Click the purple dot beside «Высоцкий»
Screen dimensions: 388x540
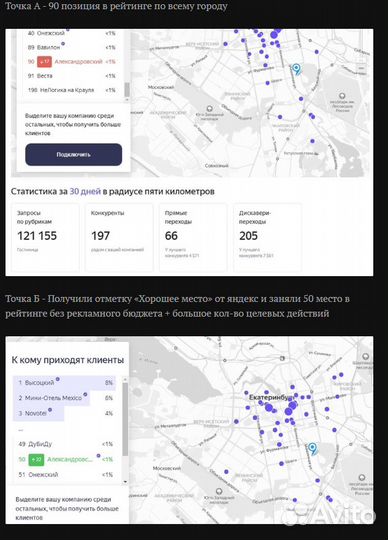click(57, 379)
